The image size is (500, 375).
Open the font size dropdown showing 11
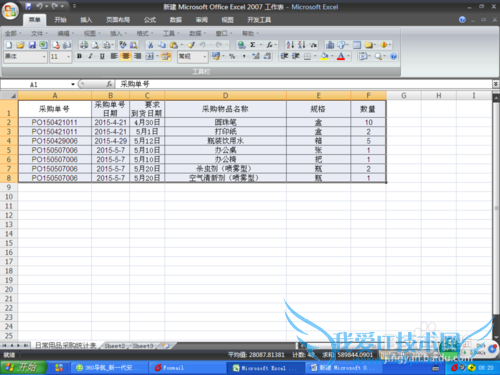pos(68,57)
